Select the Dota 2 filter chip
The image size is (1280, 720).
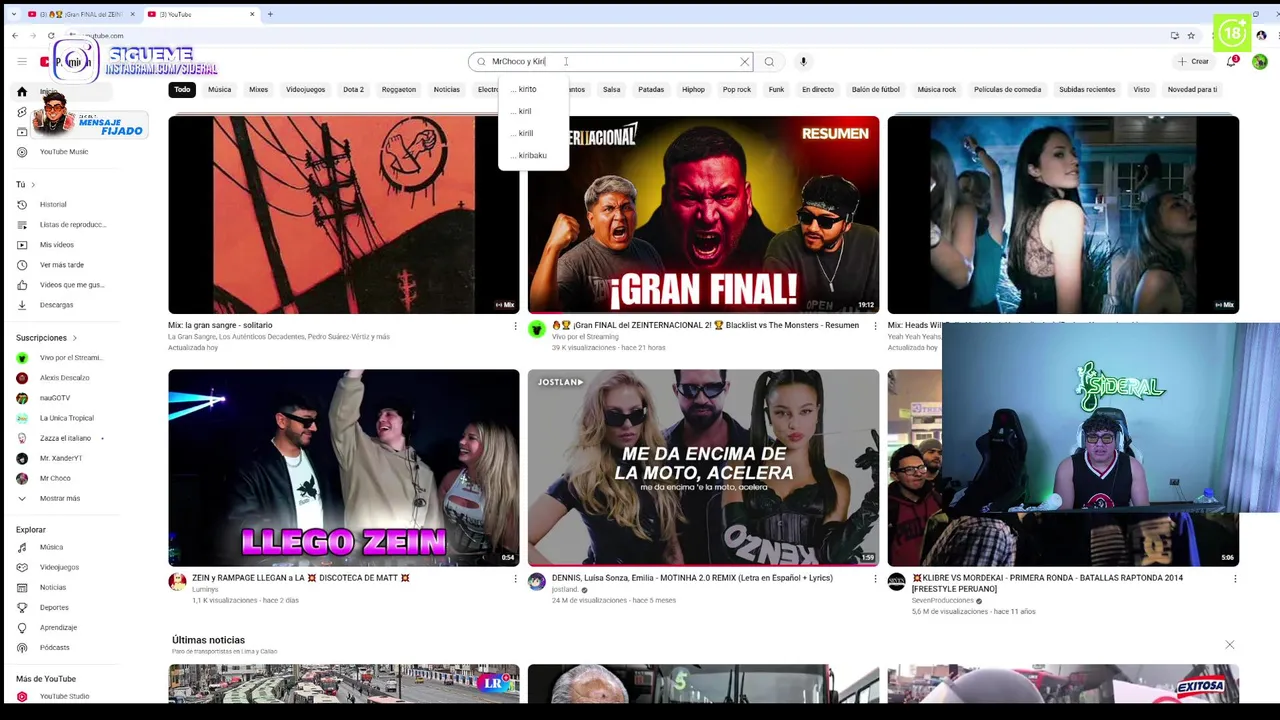click(353, 90)
